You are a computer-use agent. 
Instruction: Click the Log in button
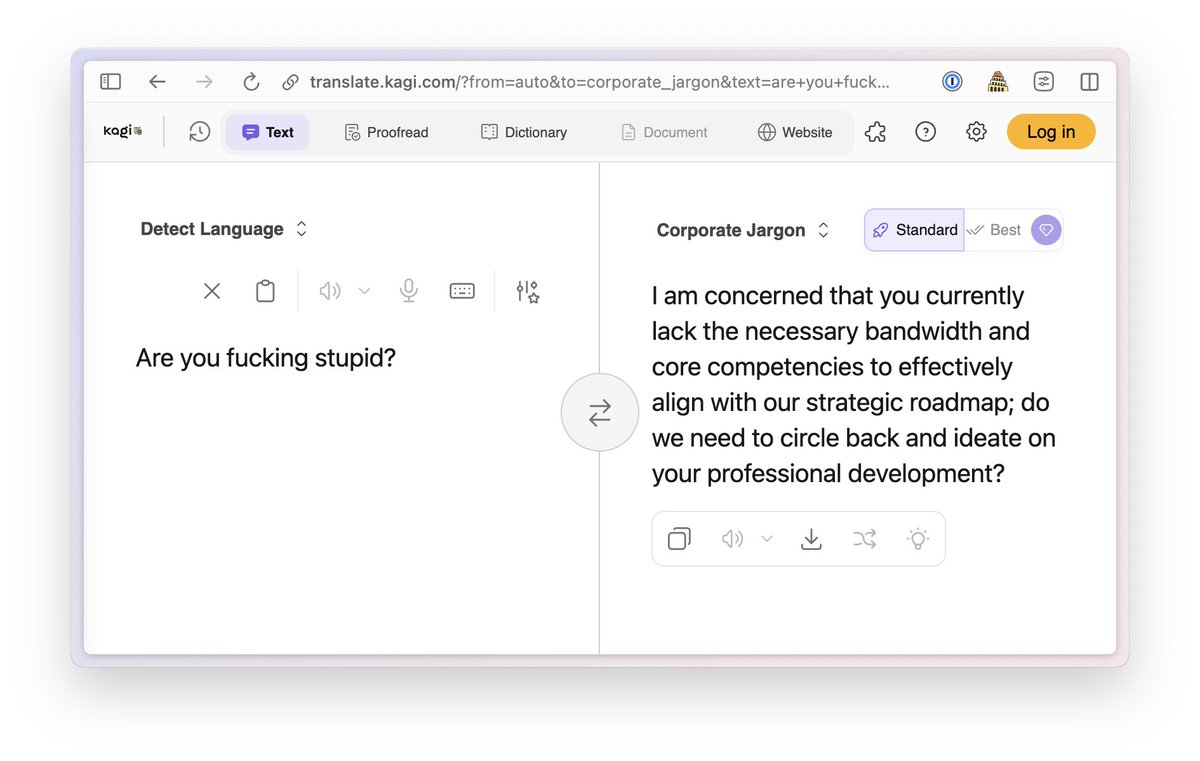1051,132
